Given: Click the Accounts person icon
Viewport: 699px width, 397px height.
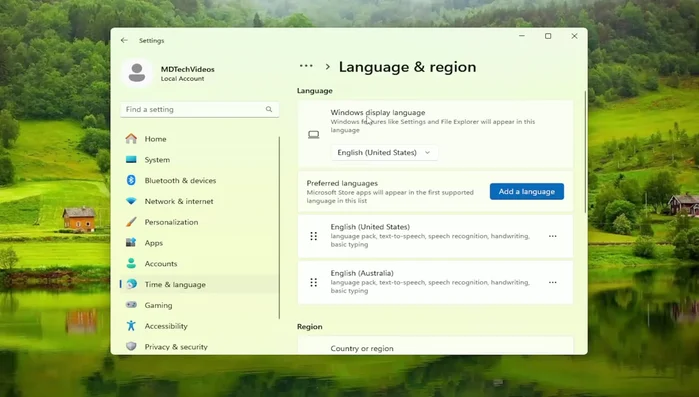Looking at the screenshot, I should pyautogui.click(x=131, y=263).
